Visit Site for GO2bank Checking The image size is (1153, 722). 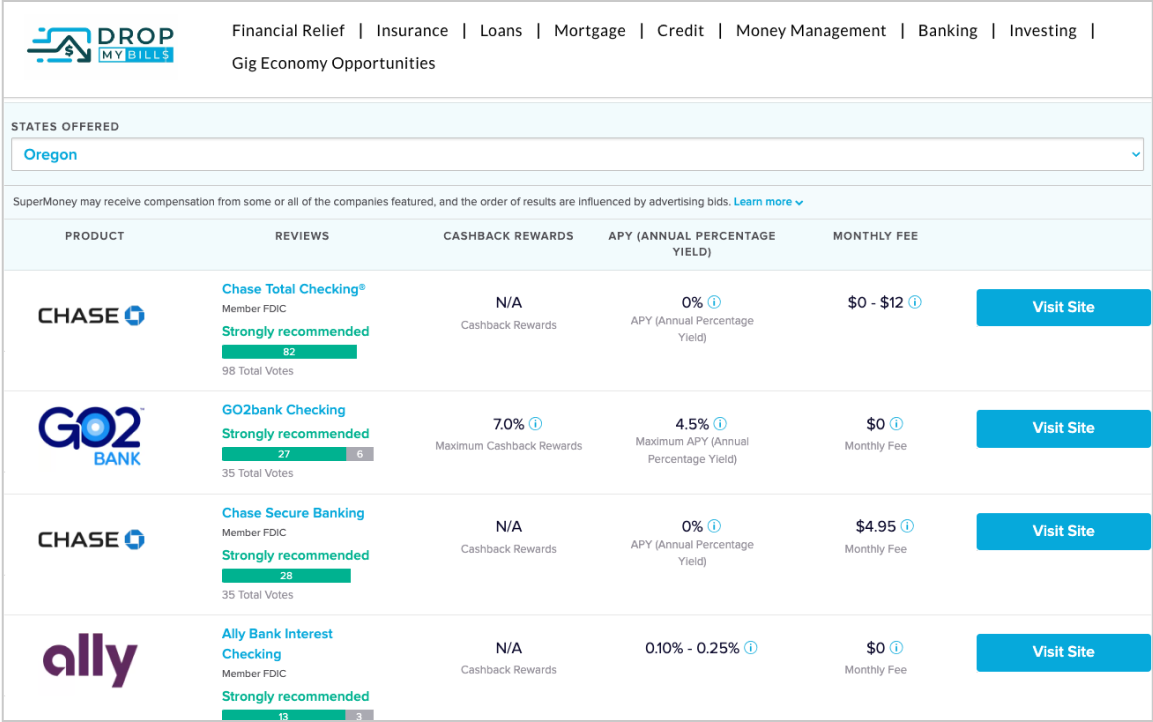[1063, 428]
